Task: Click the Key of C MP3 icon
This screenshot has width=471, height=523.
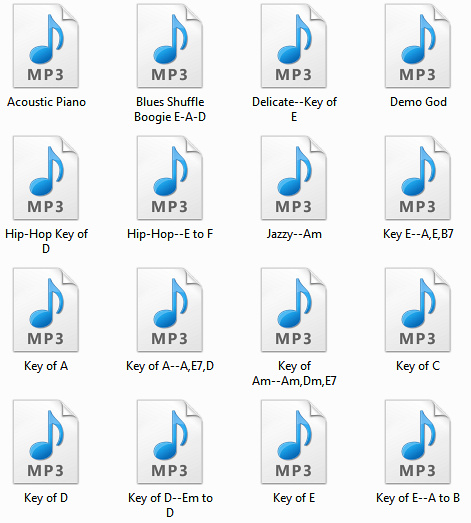Action: tap(418, 310)
